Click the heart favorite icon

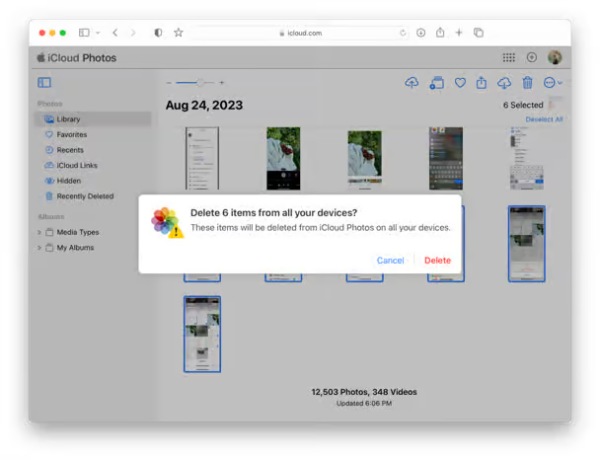(x=460, y=83)
